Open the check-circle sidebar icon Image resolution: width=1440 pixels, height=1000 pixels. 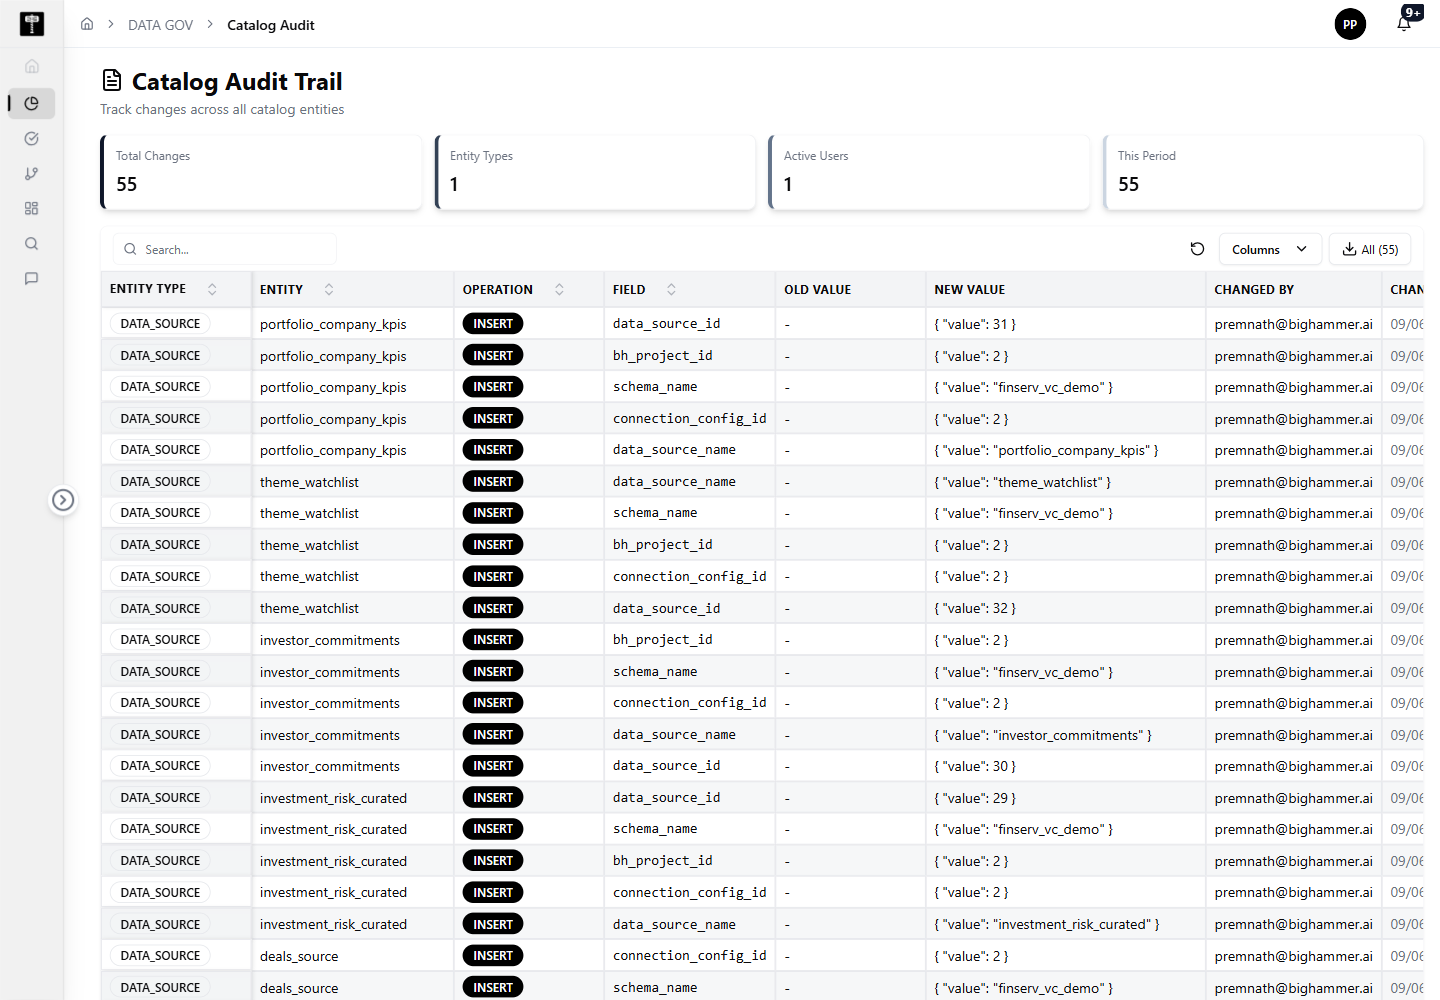pyautogui.click(x=32, y=139)
